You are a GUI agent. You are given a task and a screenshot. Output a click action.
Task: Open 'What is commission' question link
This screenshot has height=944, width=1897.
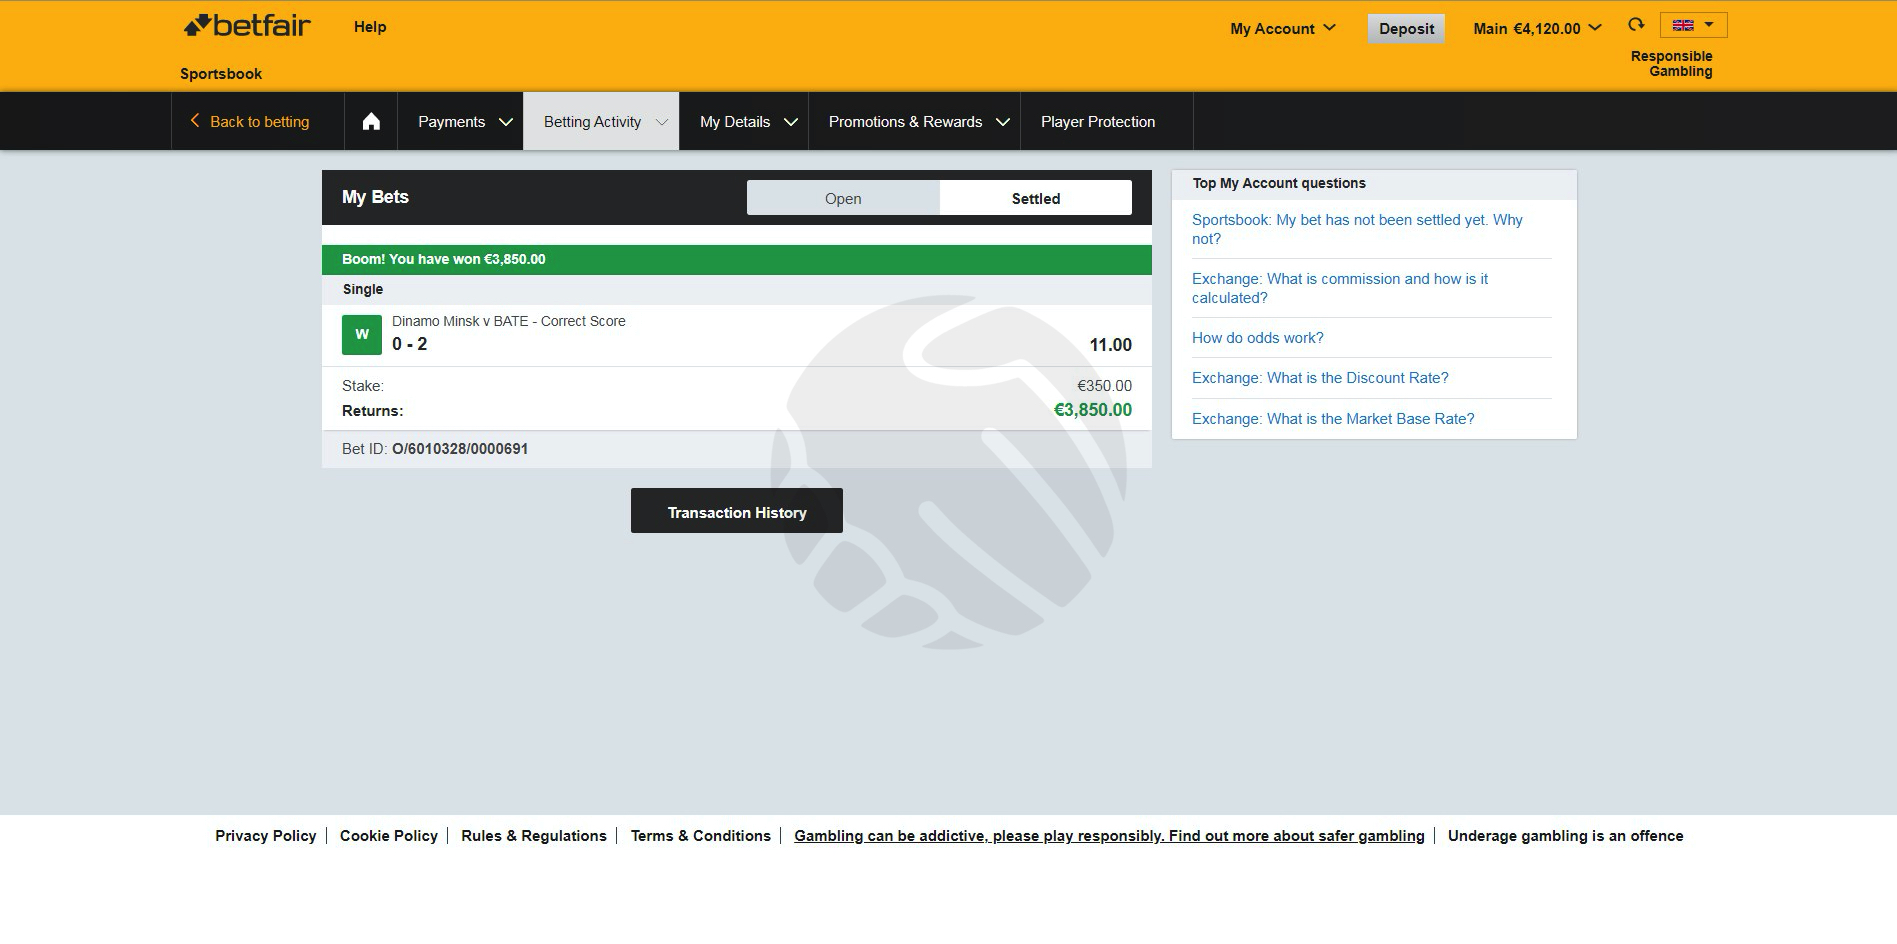click(x=1340, y=288)
